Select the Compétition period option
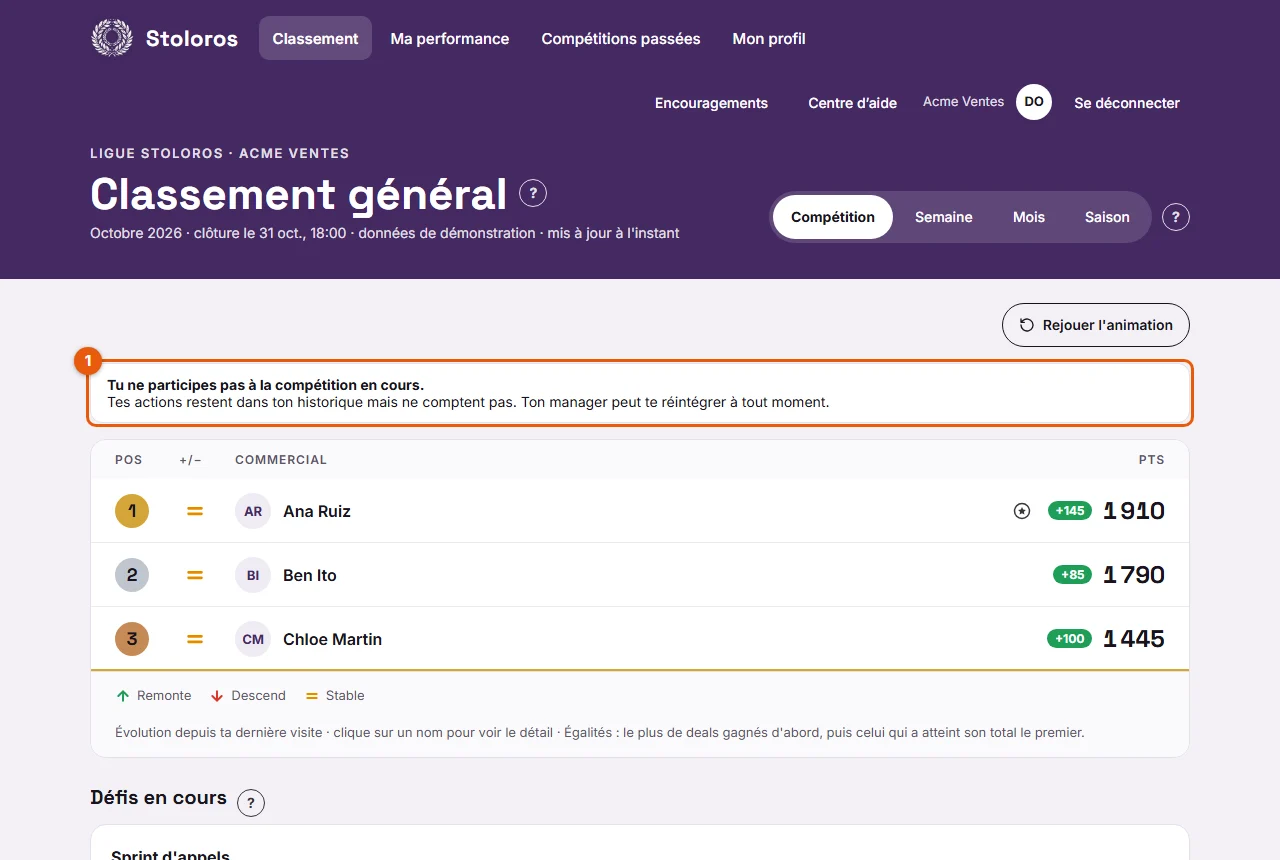The width and height of the screenshot is (1280, 860). click(833, 217)
